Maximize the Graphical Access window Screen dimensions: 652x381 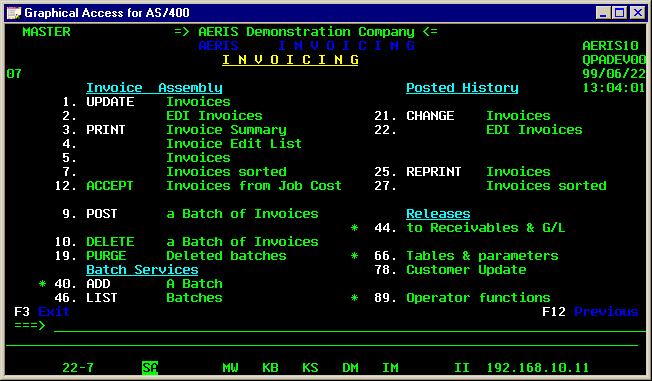619,13
